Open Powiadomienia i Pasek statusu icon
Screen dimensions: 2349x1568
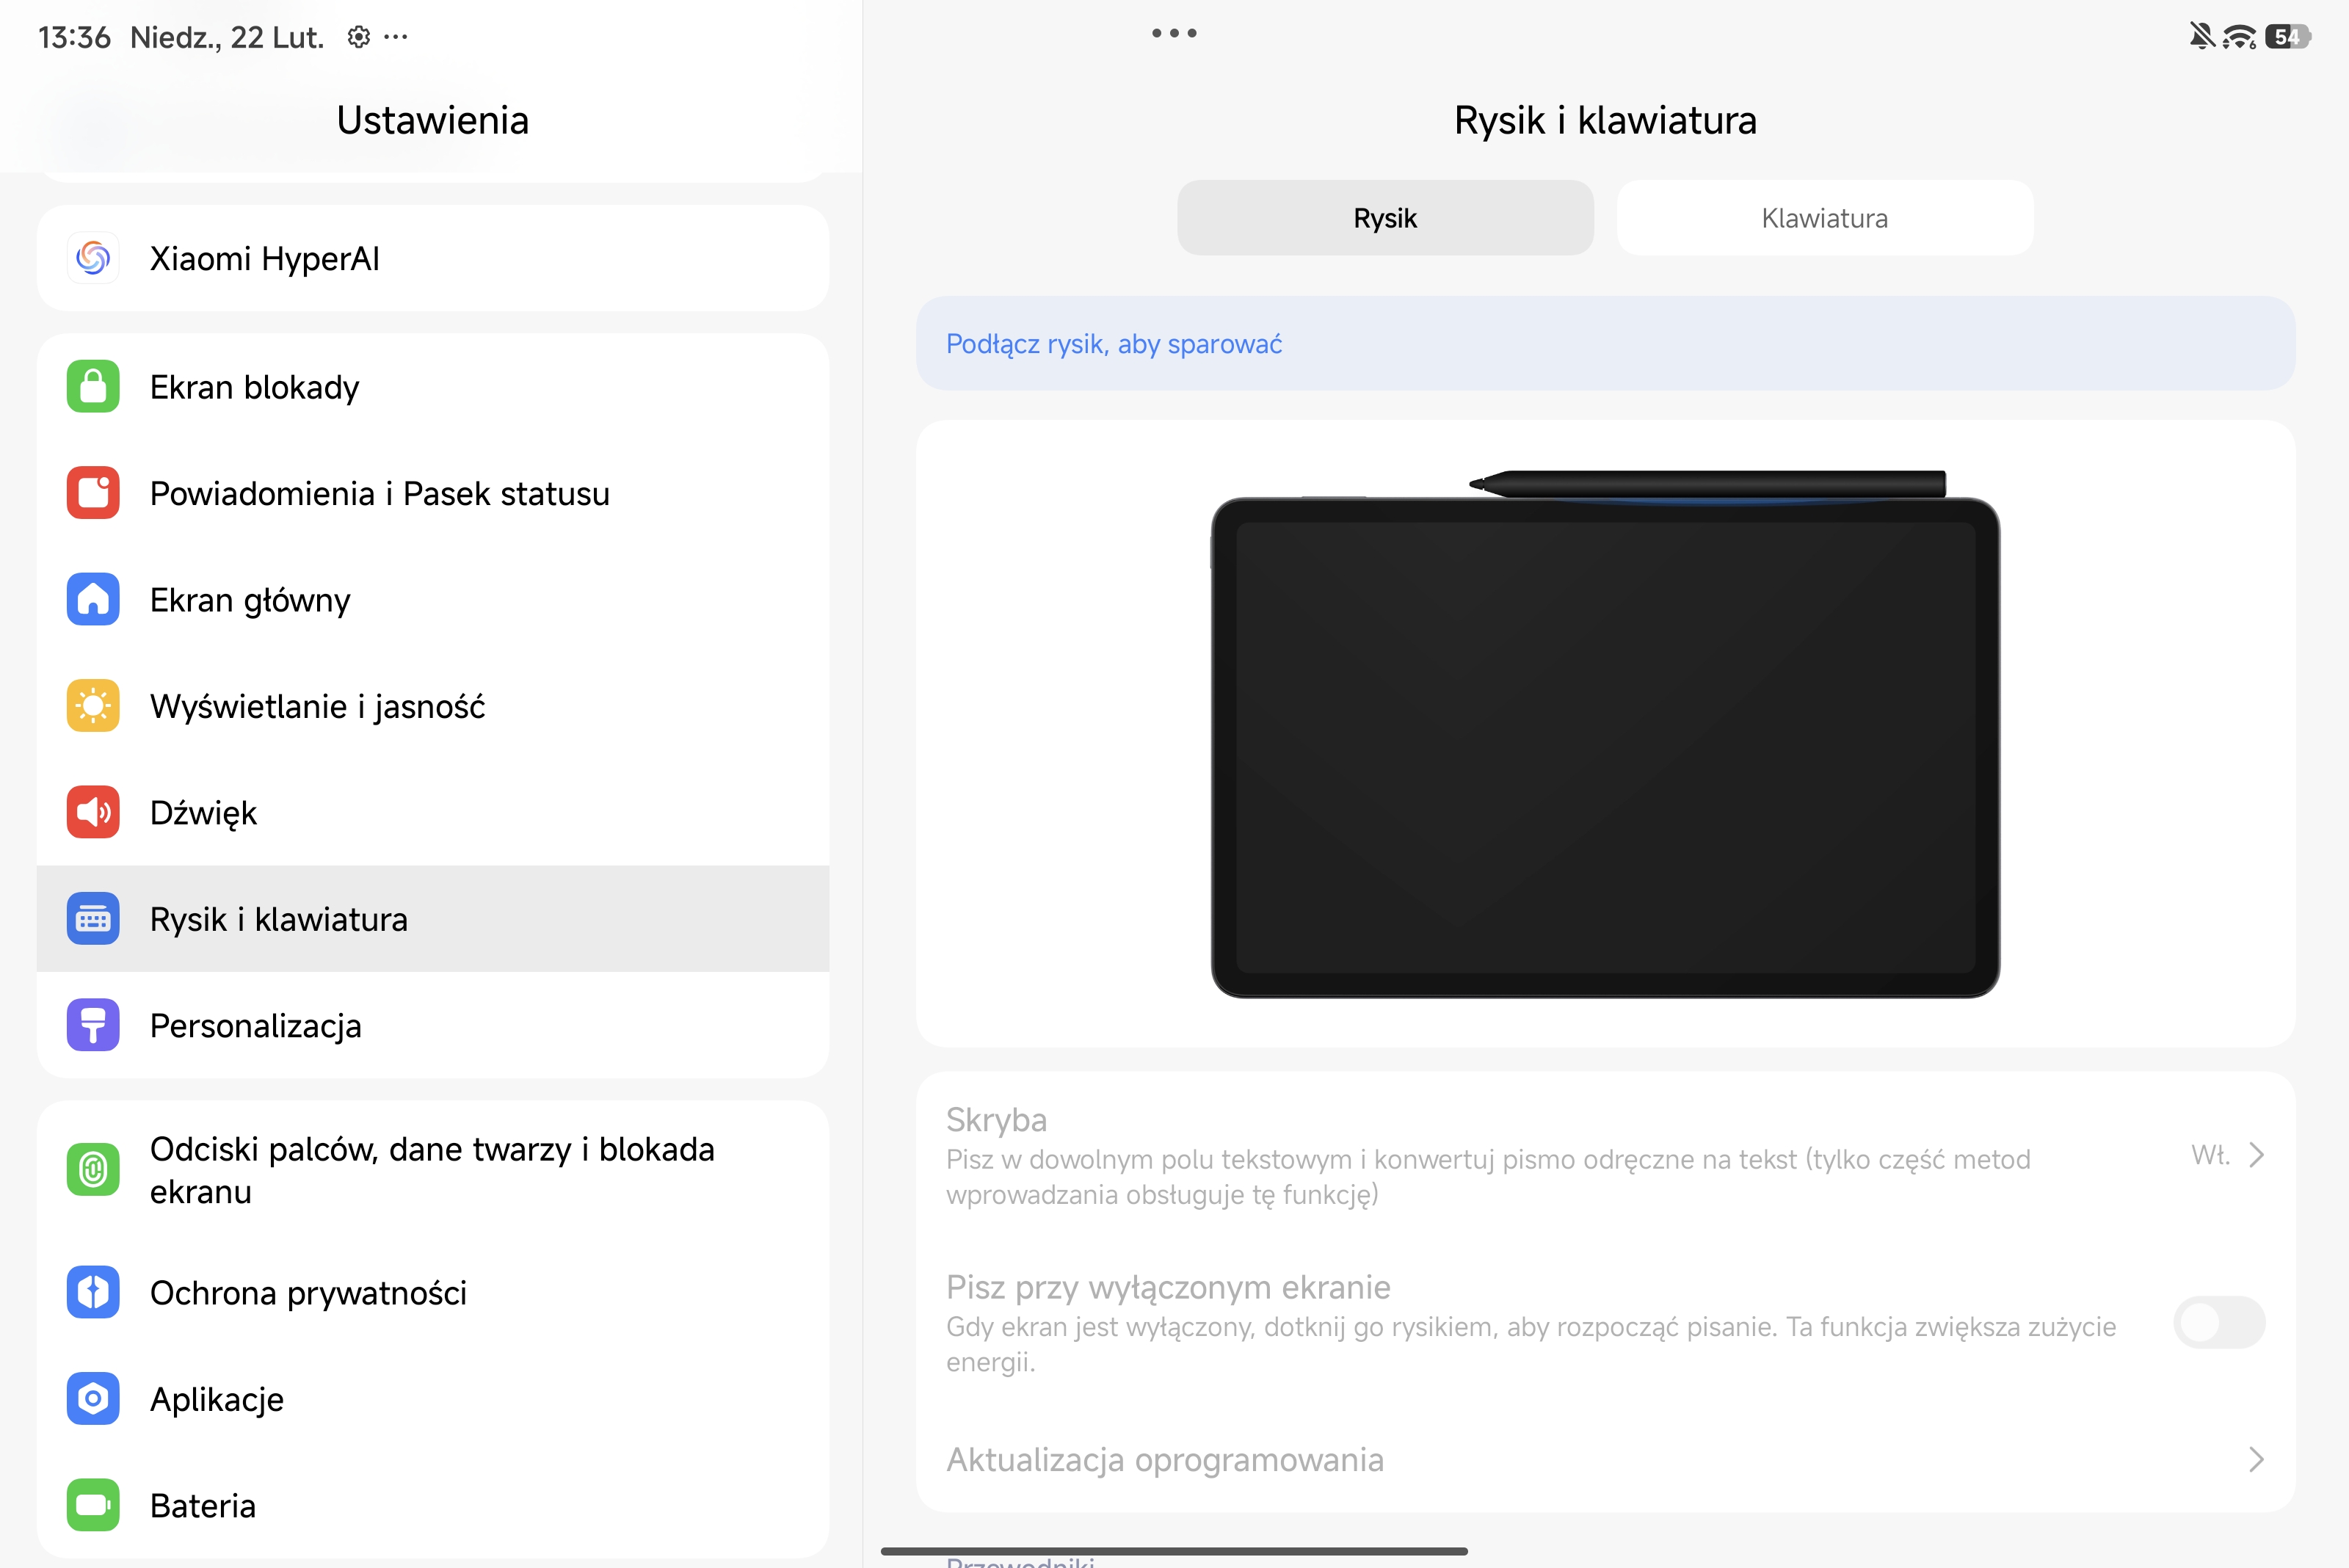[93, 493]
